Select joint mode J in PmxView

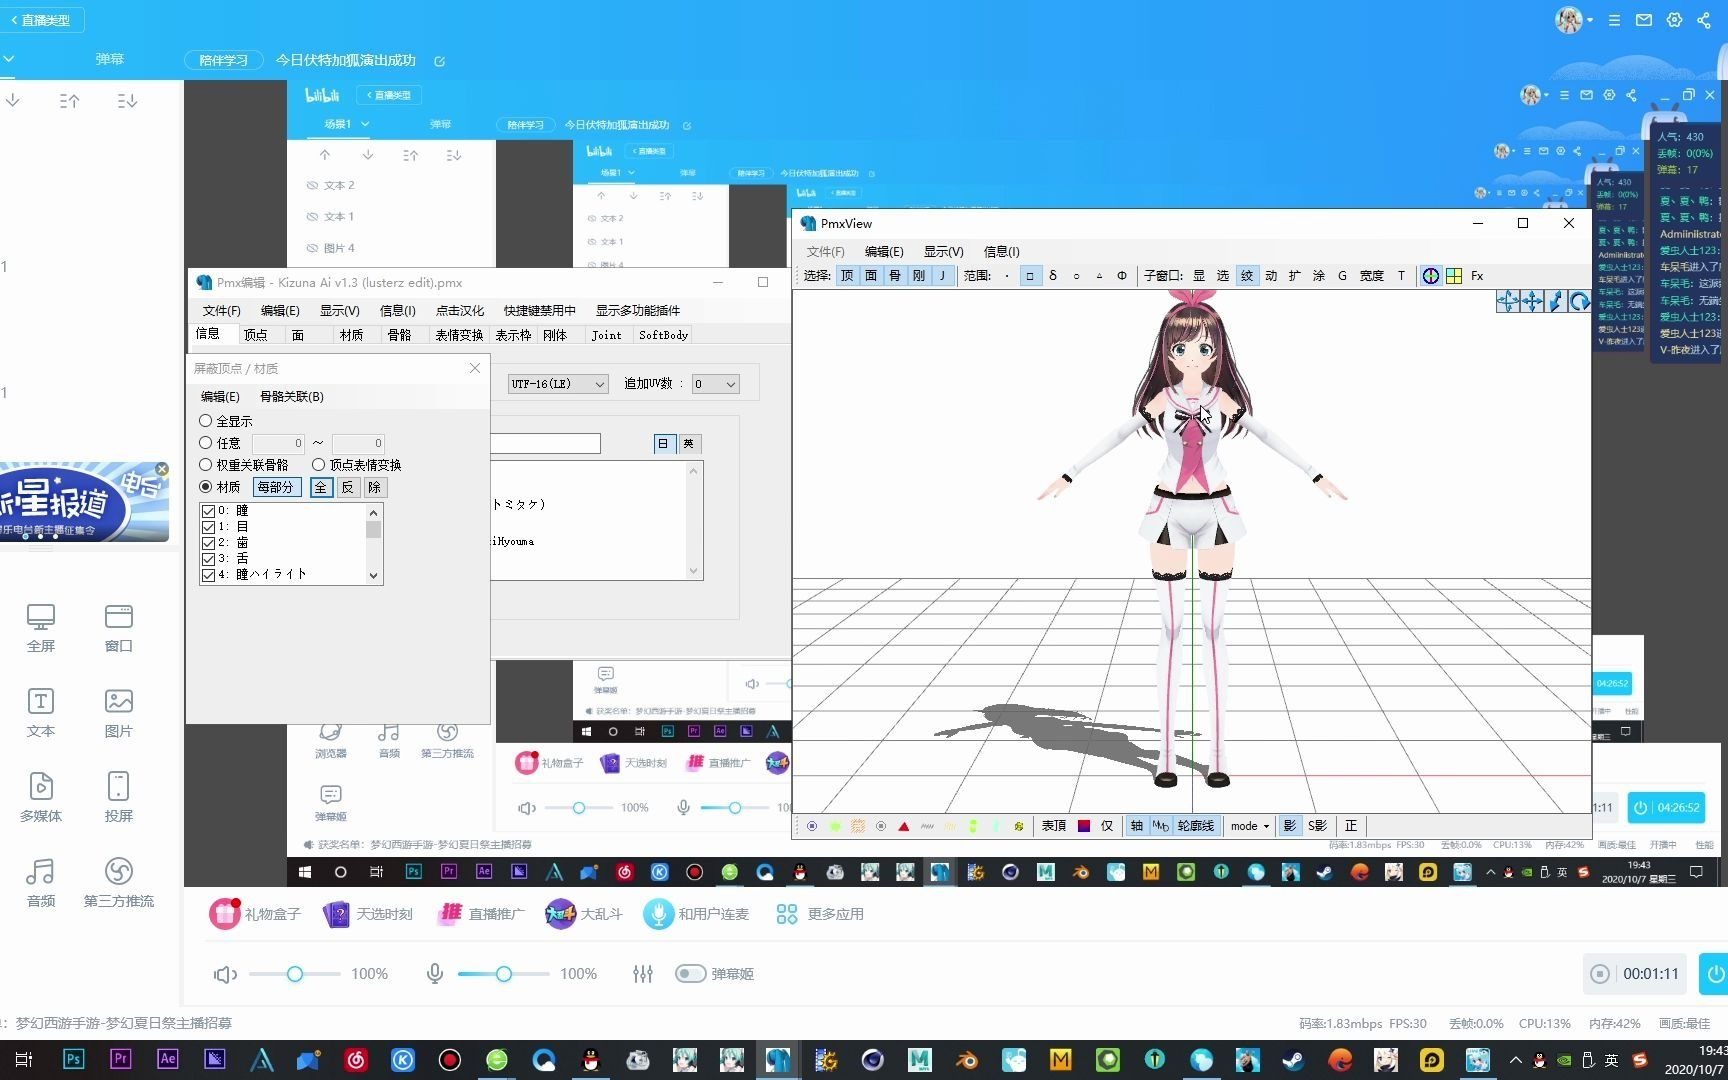(942, 276)
